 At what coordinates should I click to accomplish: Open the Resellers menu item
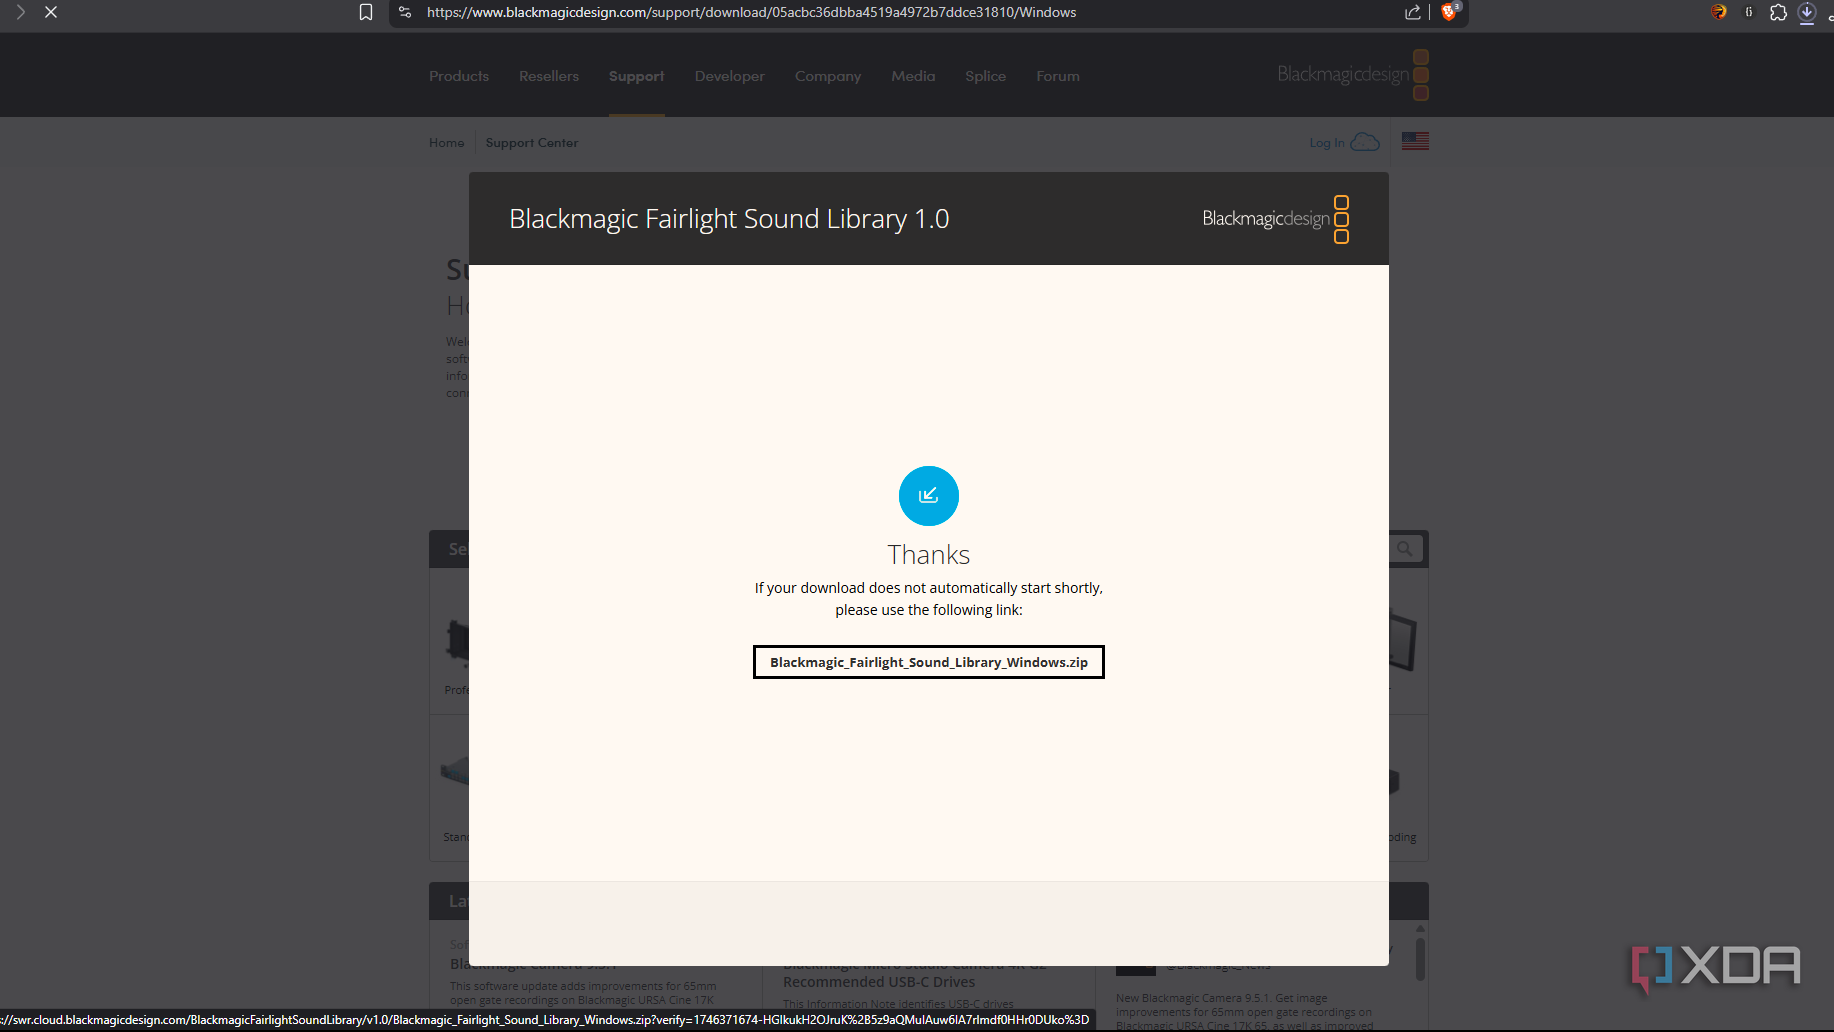click(549, 76)
